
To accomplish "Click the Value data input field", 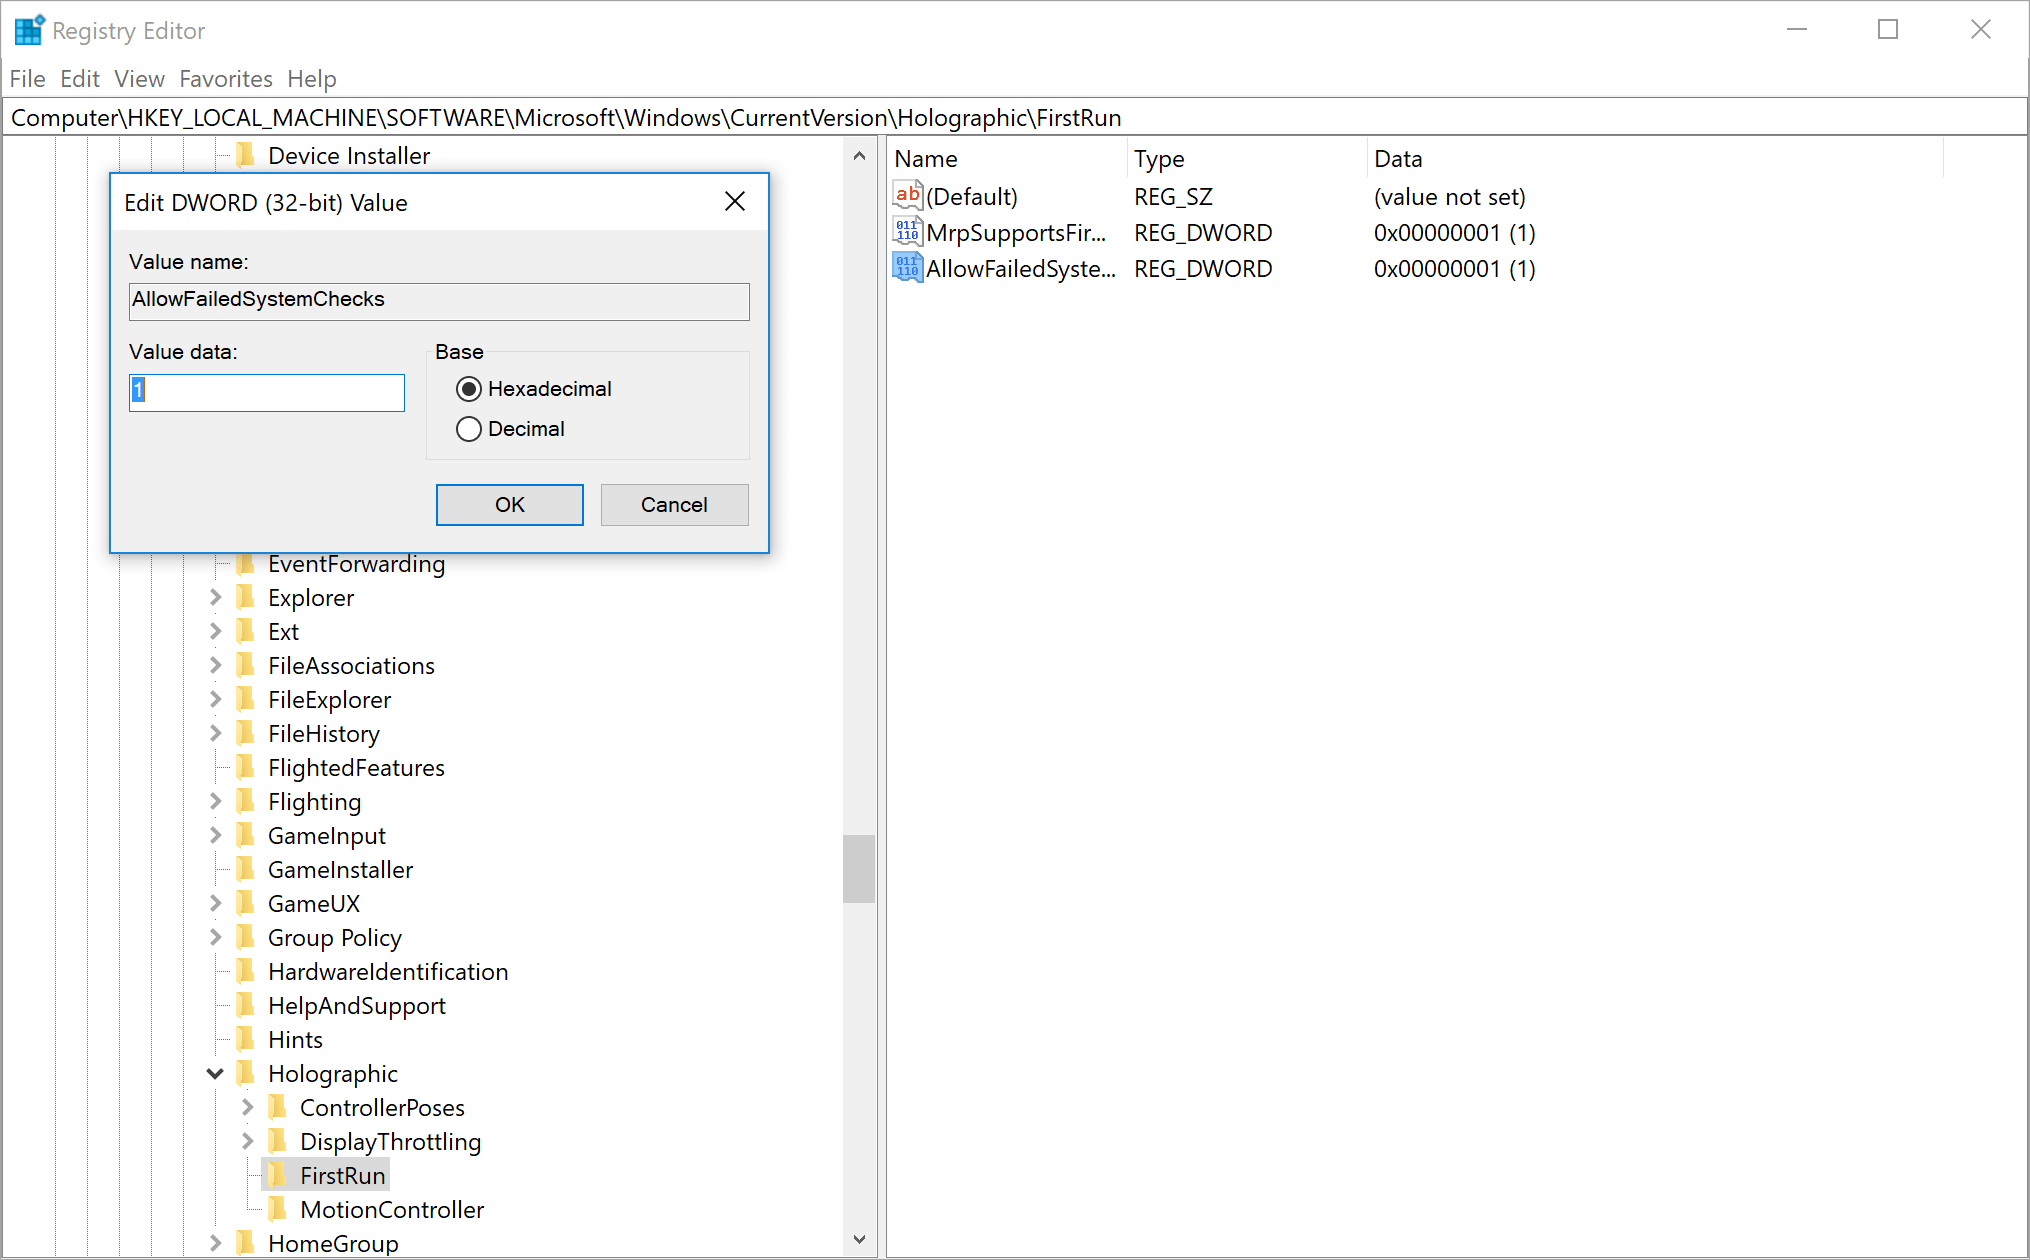I will pyautogui.click(x=267, y=392).
